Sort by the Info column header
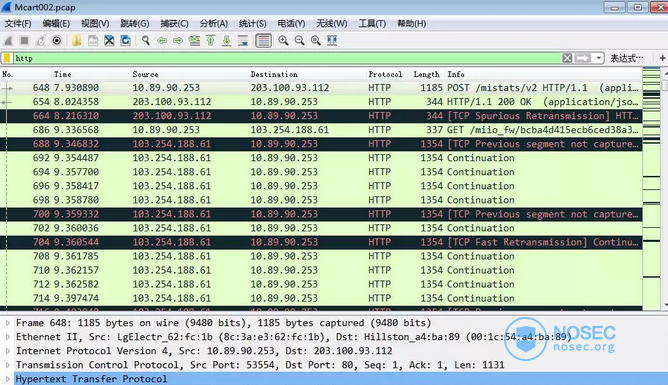668x385 pixels. click(543, 74)
